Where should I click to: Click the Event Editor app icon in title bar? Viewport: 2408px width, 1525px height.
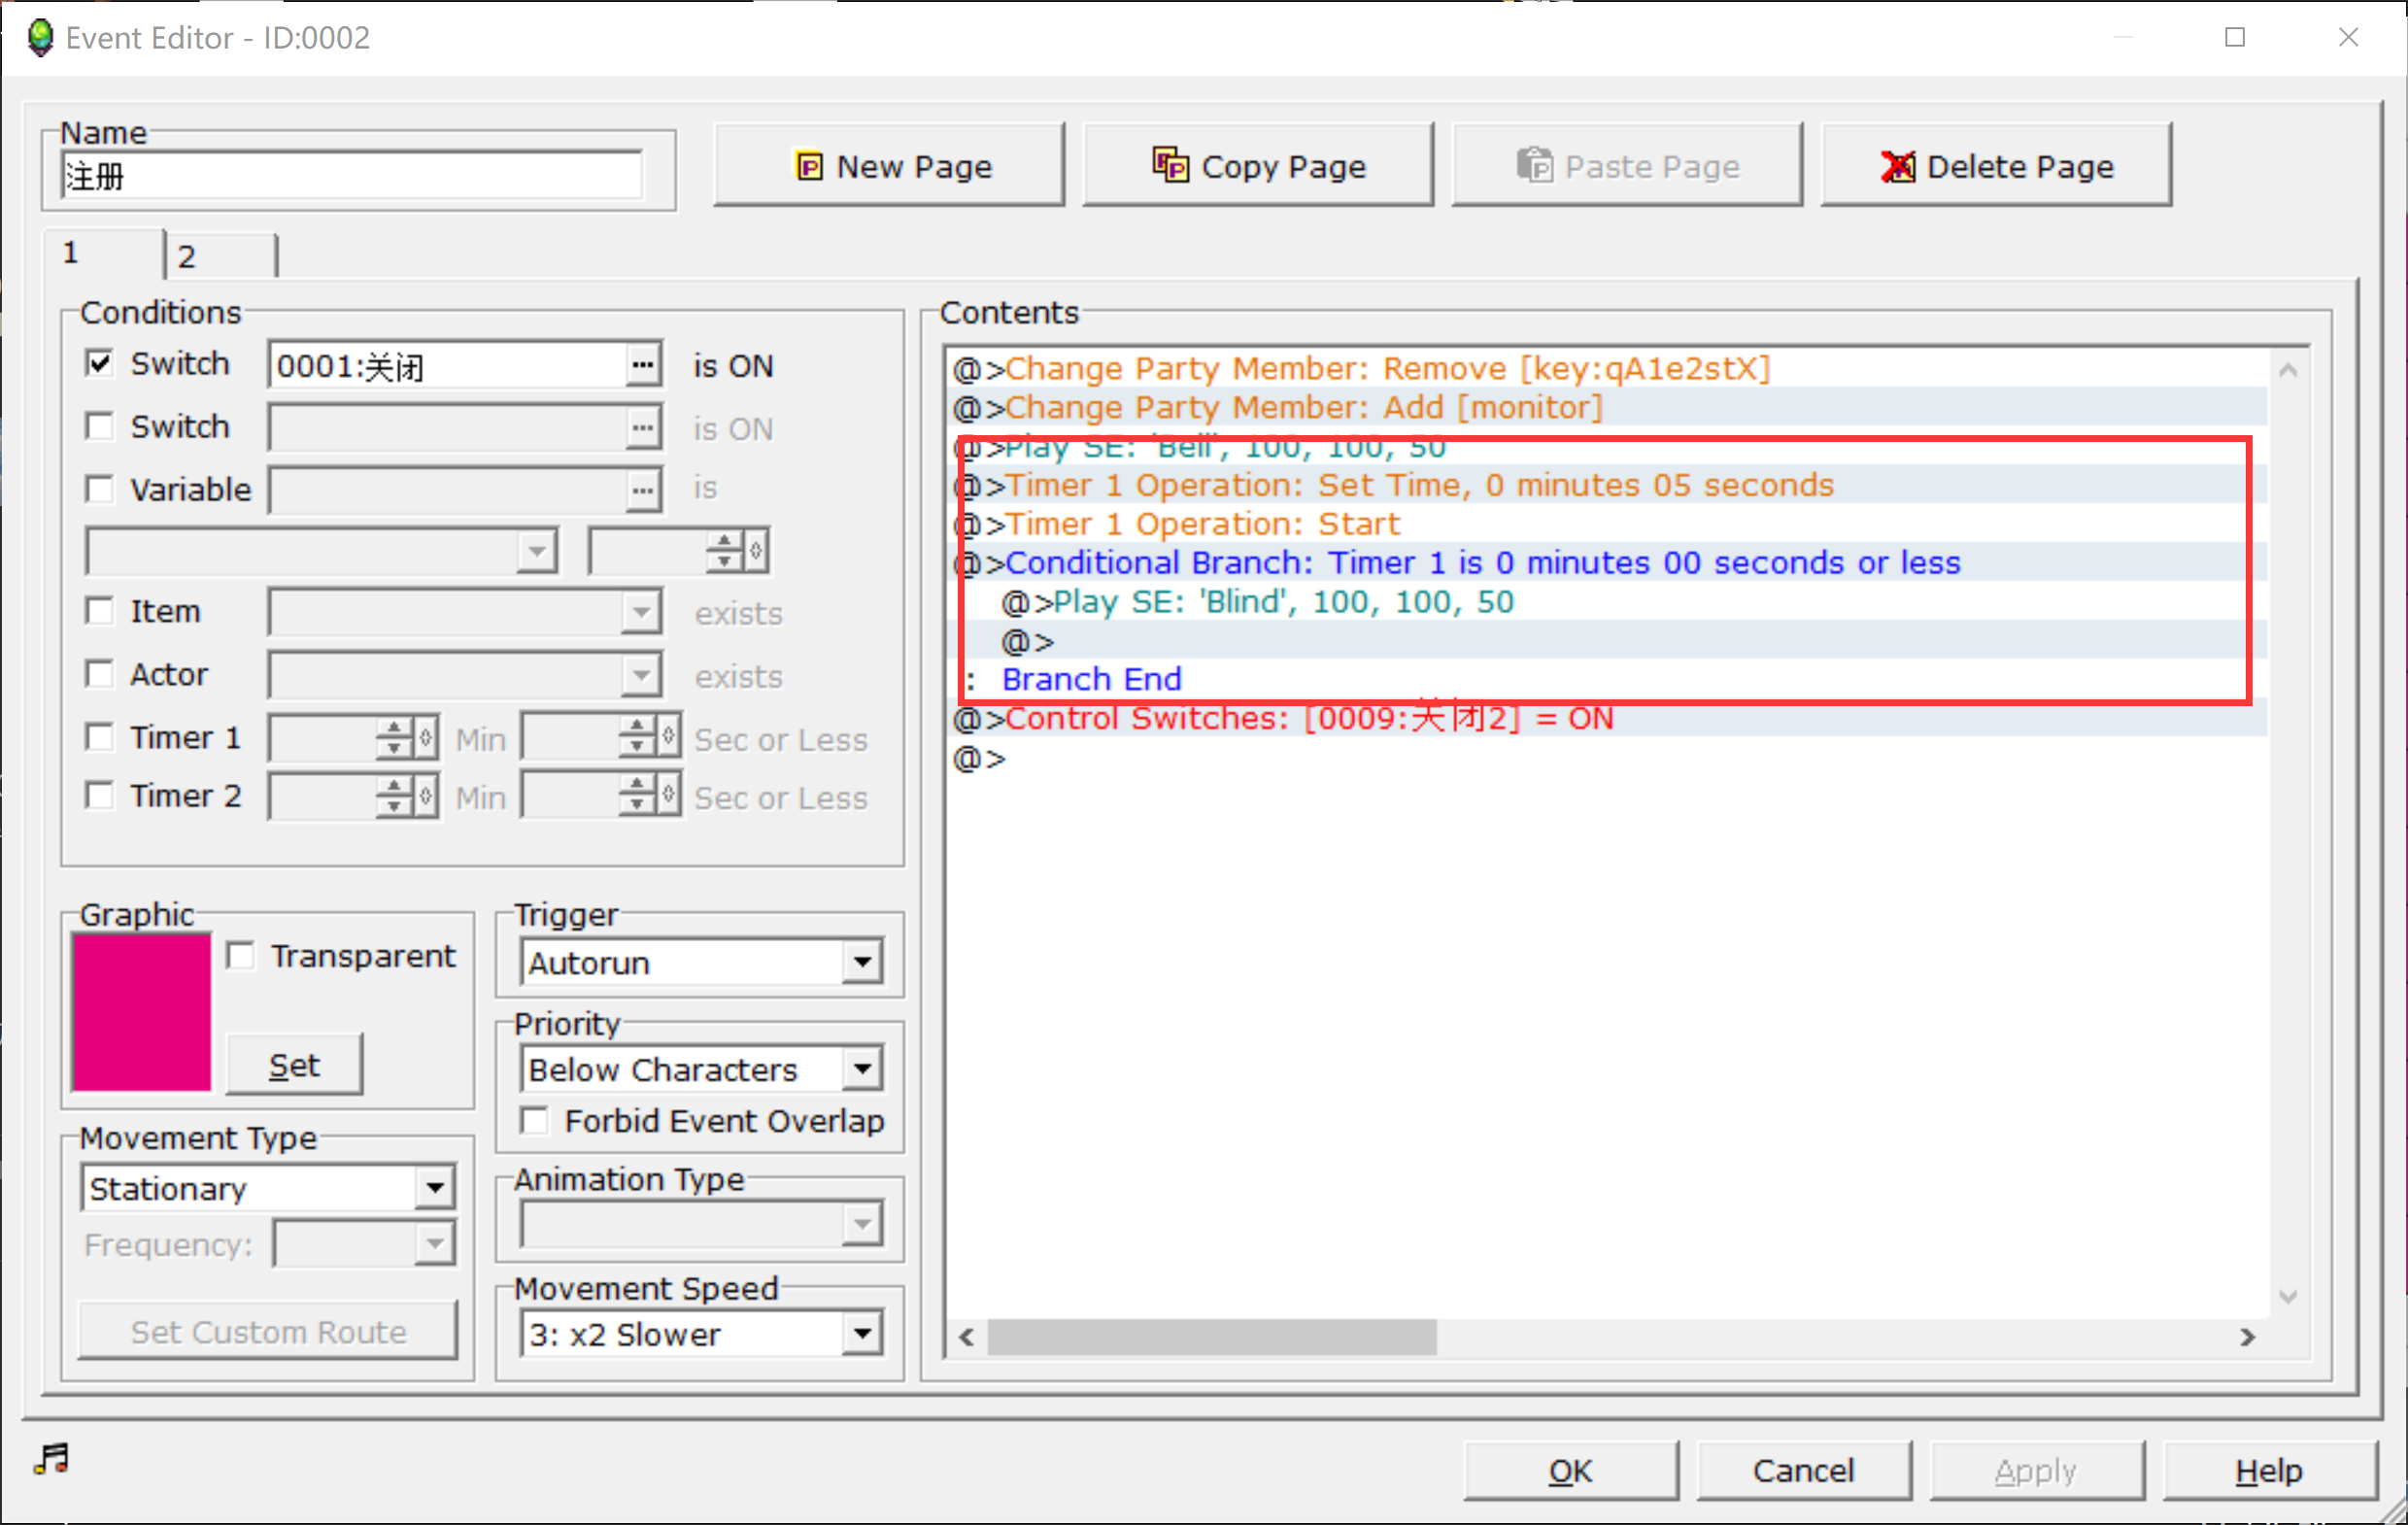(x=39, y=38)
